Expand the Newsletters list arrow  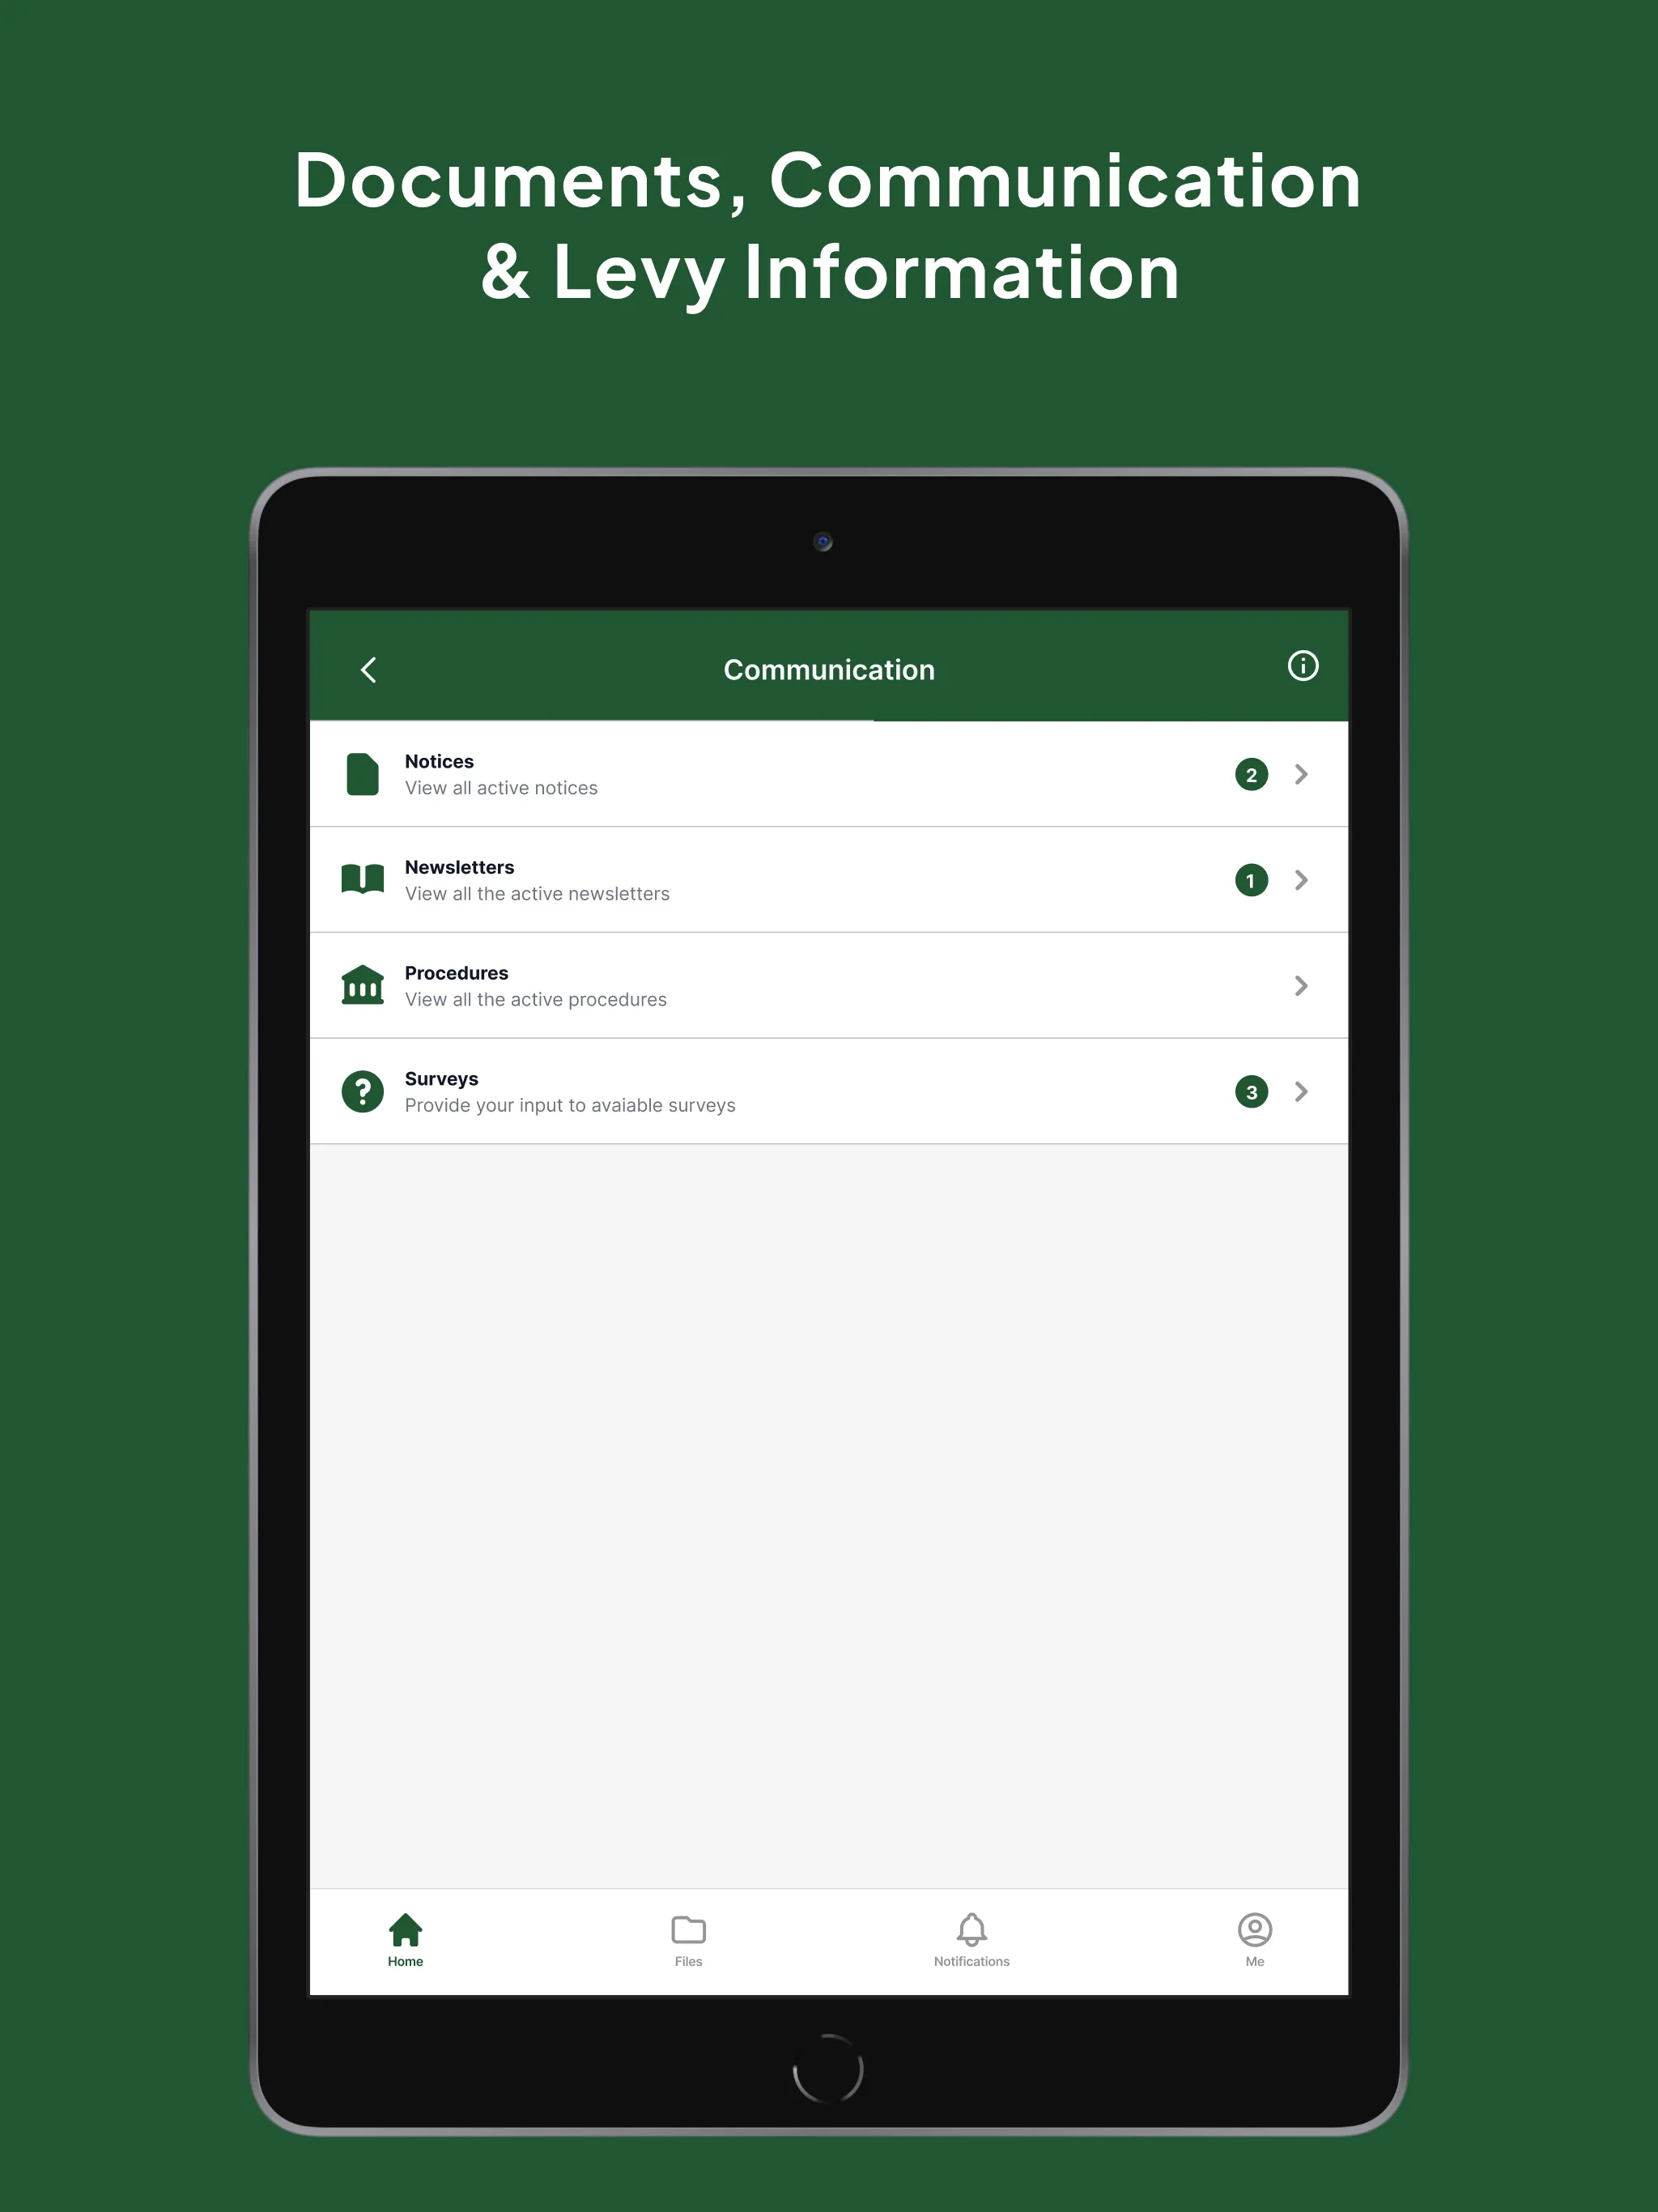coord(1306,876)
